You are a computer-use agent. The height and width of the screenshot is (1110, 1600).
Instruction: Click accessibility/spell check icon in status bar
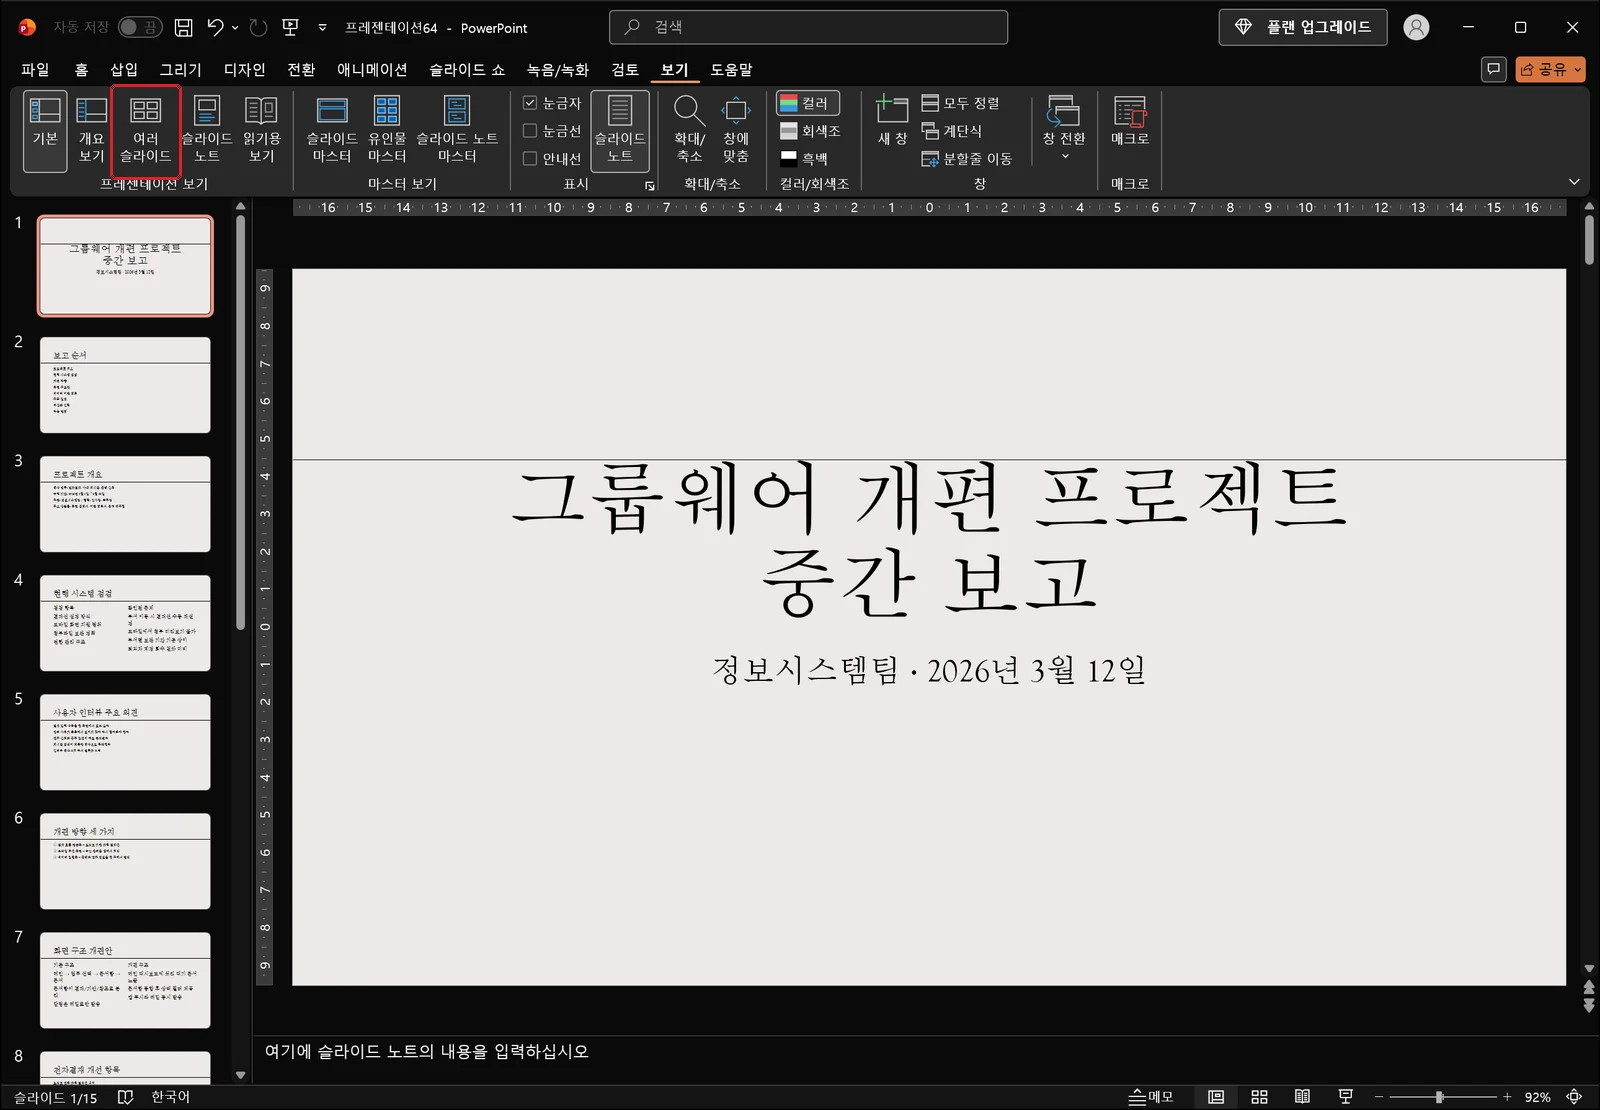[x=125, y=1097]
